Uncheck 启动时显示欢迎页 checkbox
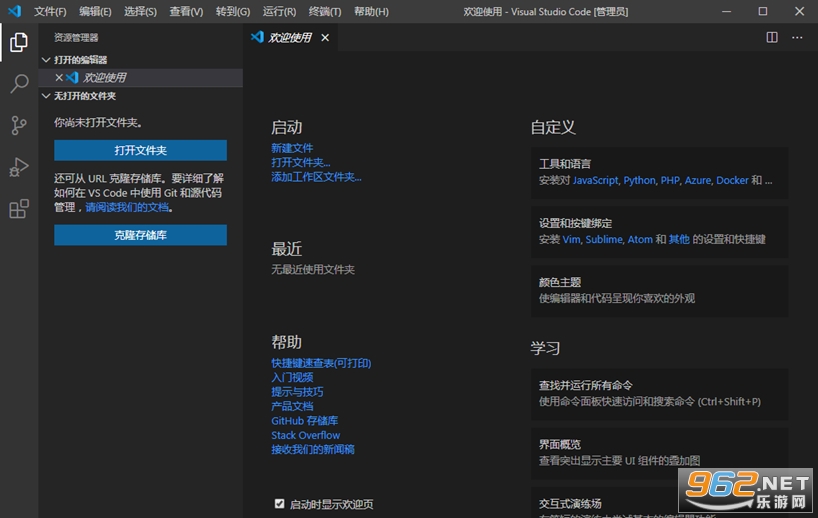 pyautogui.click(x=280, y=503)
